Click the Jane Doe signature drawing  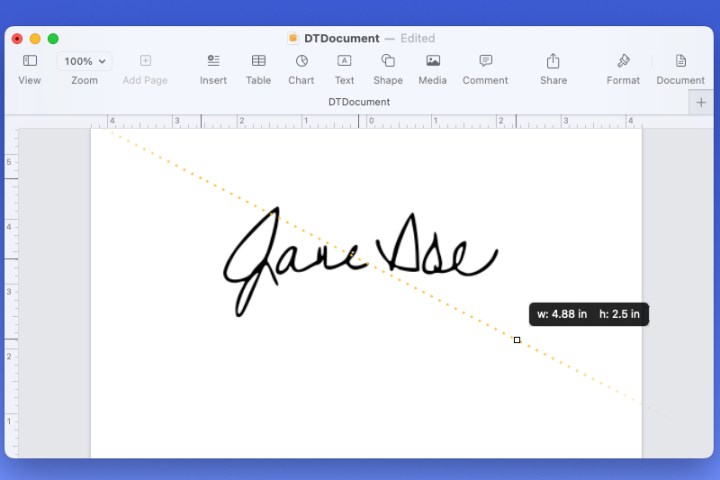coord(359,259)
